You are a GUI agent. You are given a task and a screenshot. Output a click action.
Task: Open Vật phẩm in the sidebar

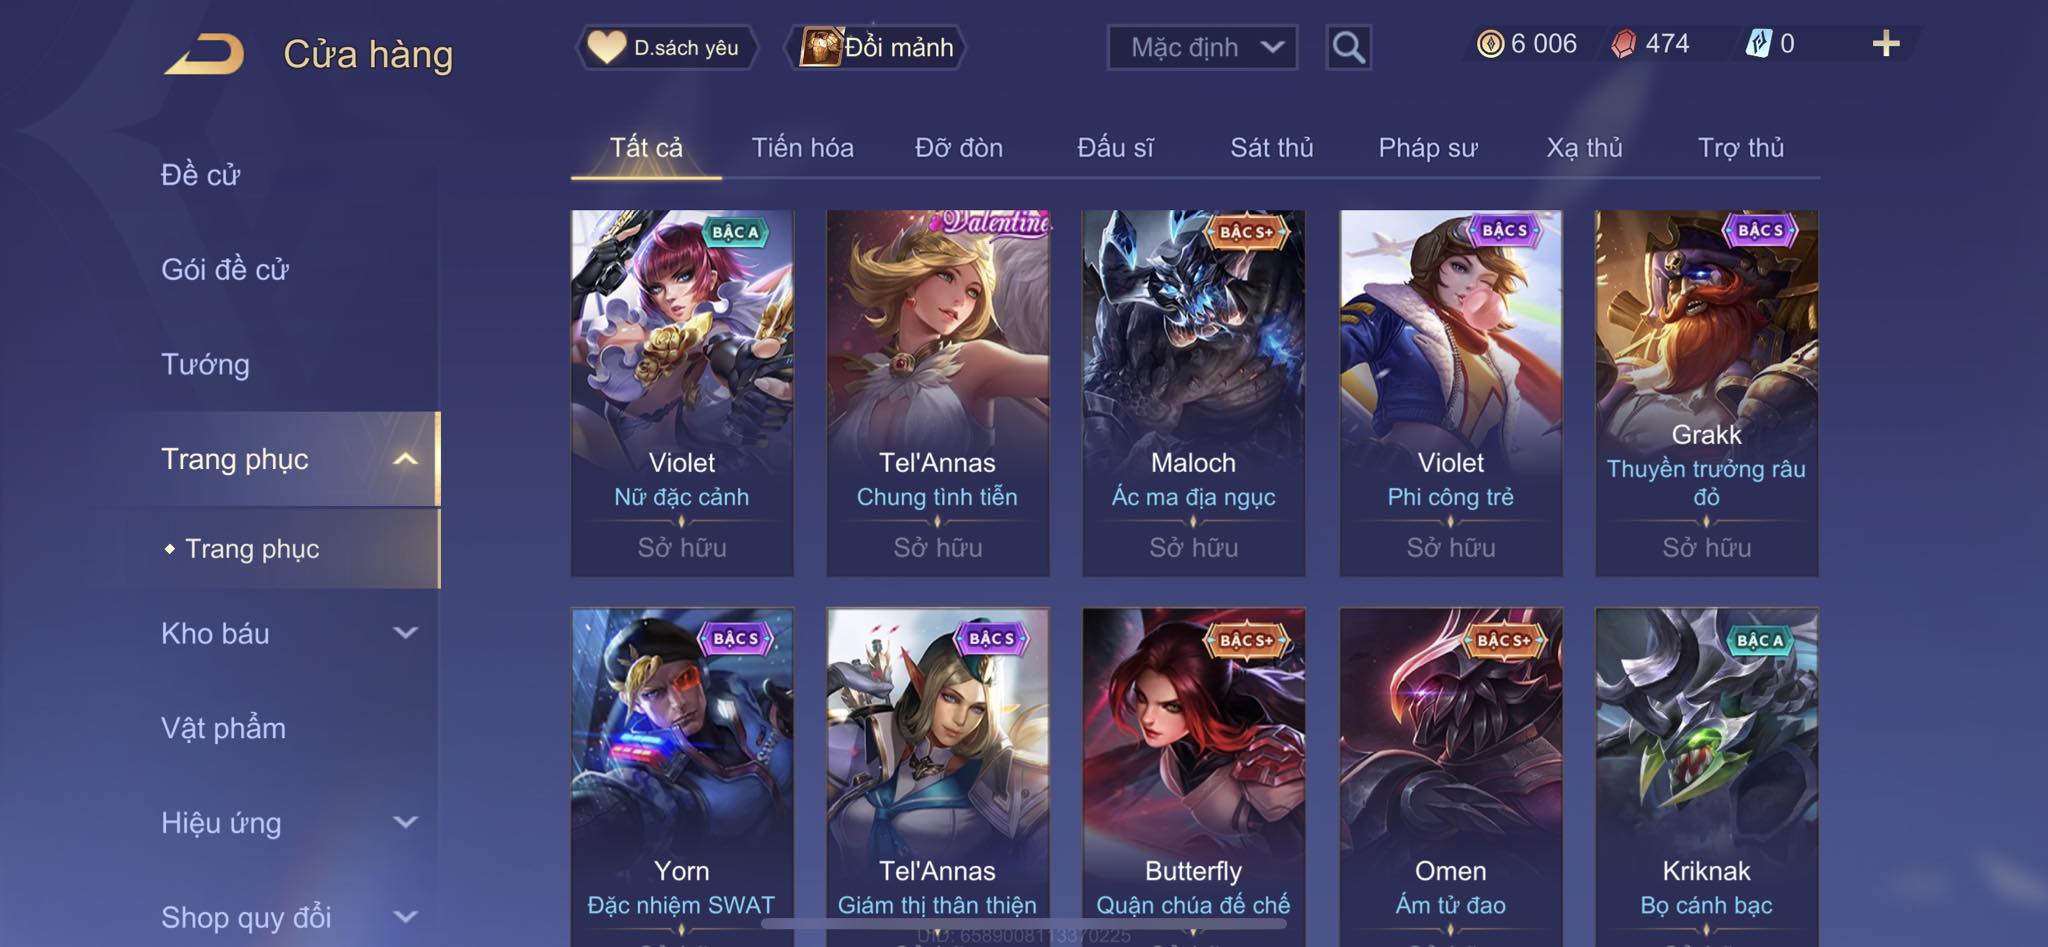click(x=223, y=728)
